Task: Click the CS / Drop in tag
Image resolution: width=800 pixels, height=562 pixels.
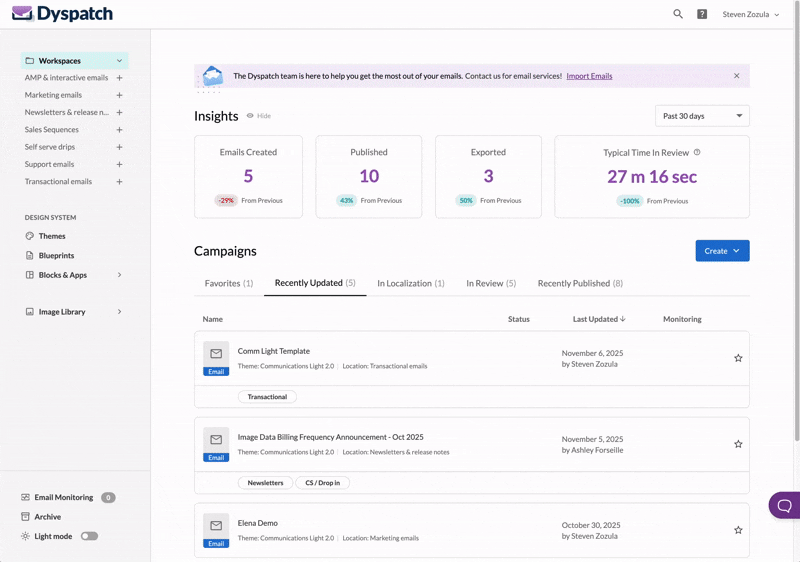Action: (x=322, y=483)
